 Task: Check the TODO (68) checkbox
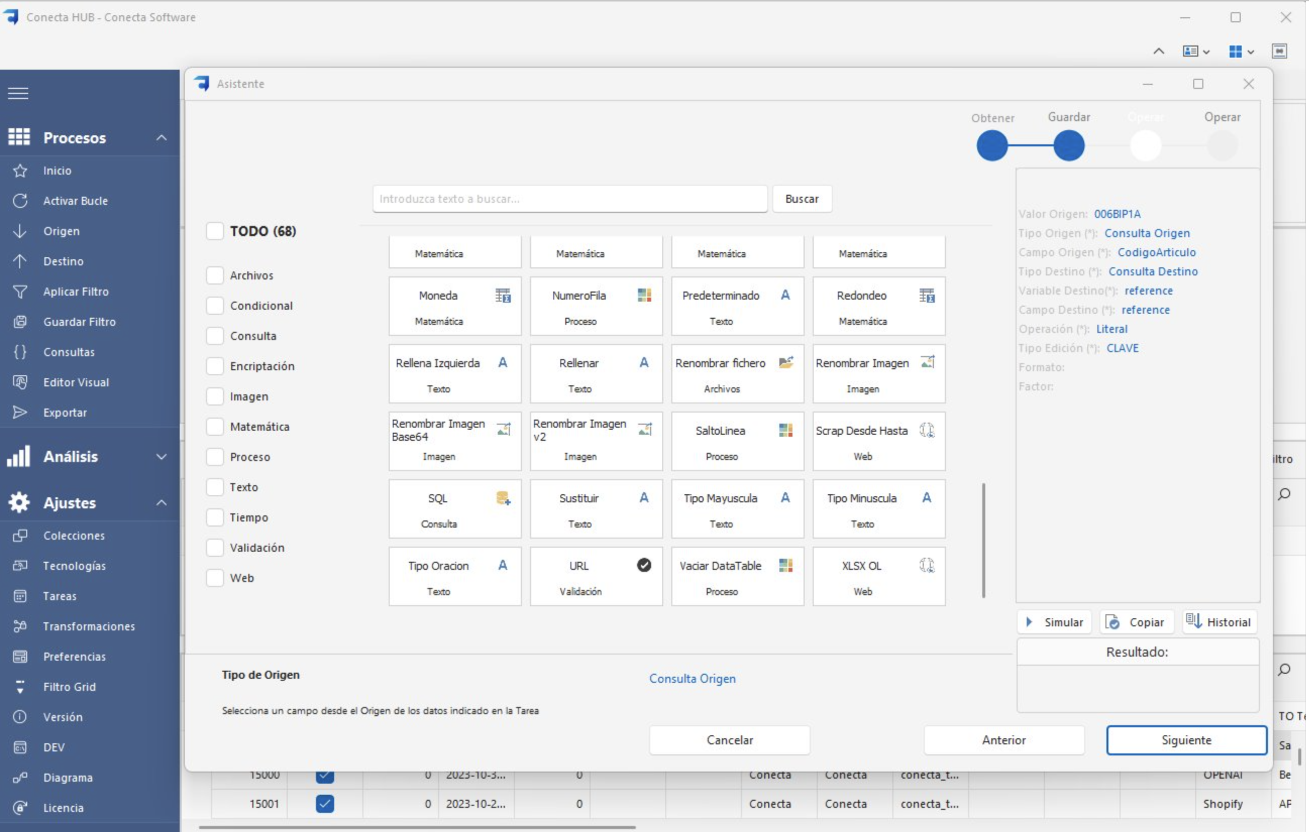tap(215, 231)
